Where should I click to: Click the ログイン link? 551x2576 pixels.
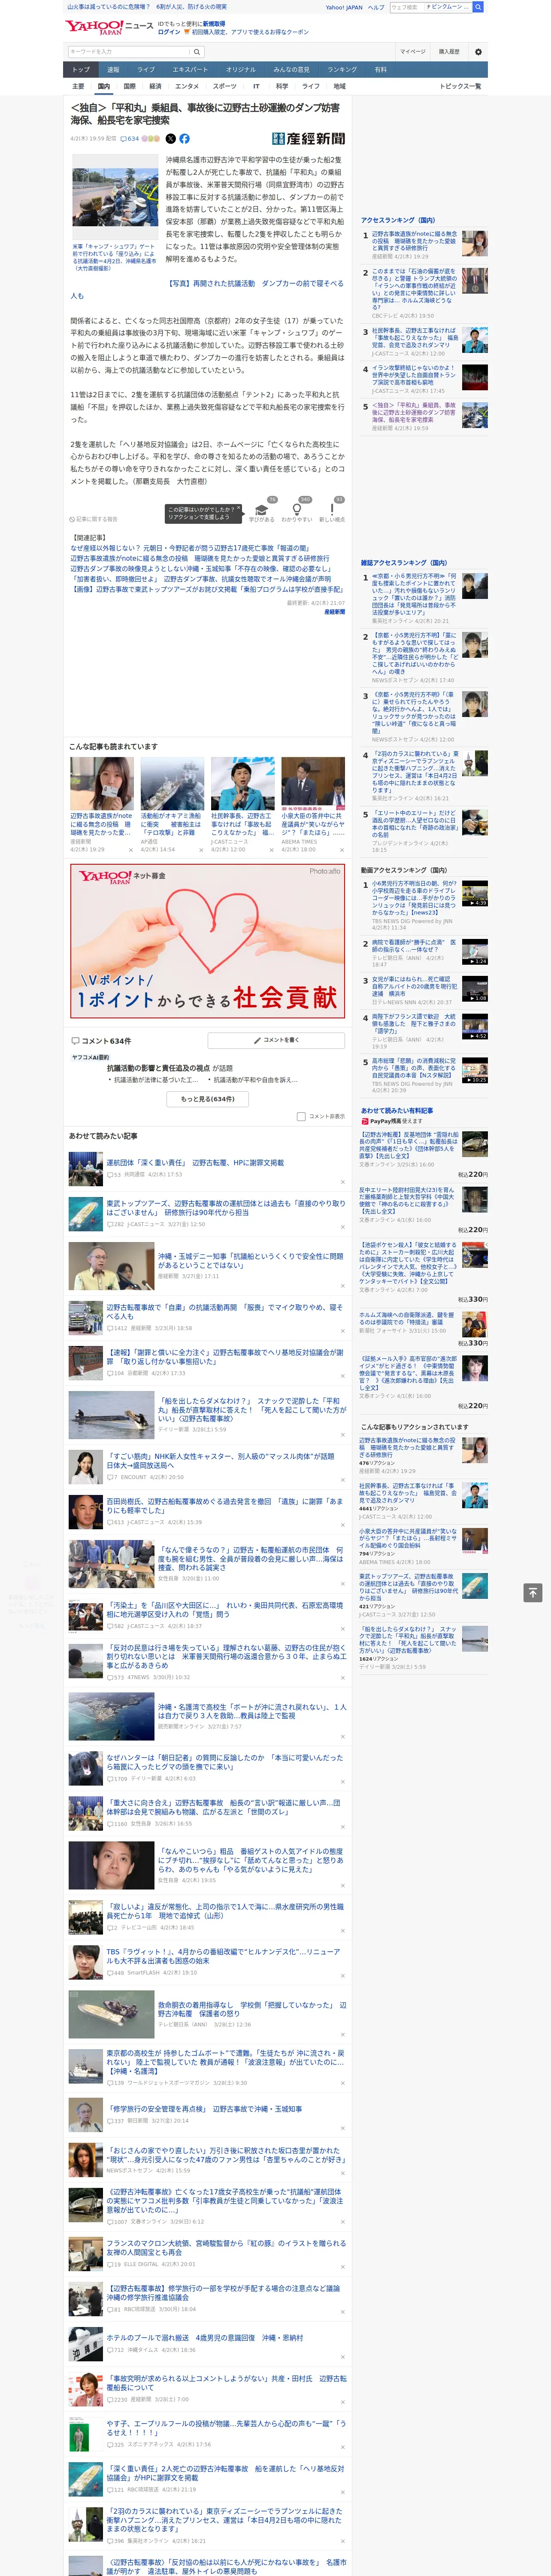(x=169, y=32)
